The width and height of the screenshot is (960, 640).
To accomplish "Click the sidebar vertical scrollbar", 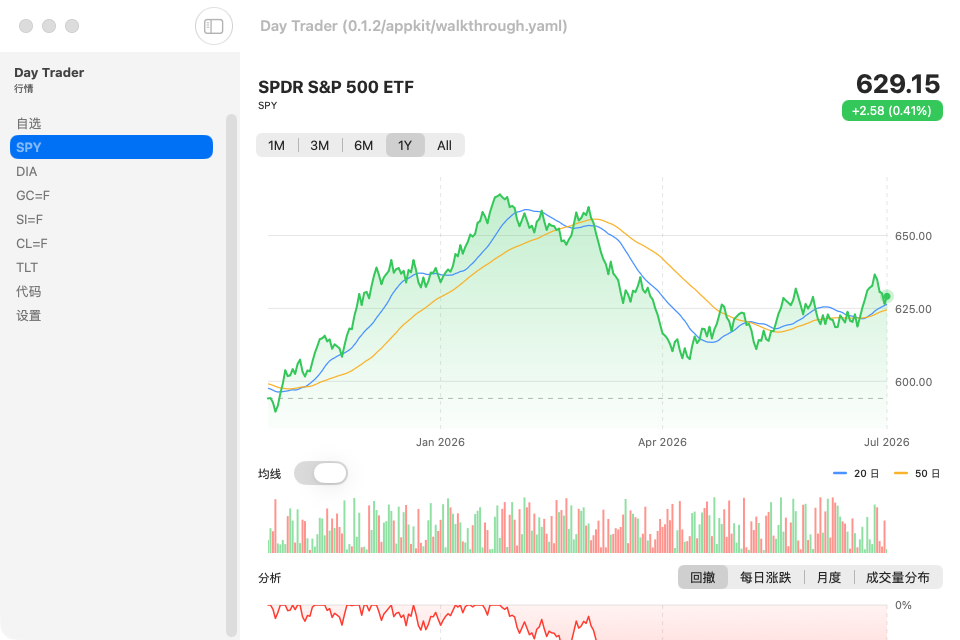I will point(231,375).
